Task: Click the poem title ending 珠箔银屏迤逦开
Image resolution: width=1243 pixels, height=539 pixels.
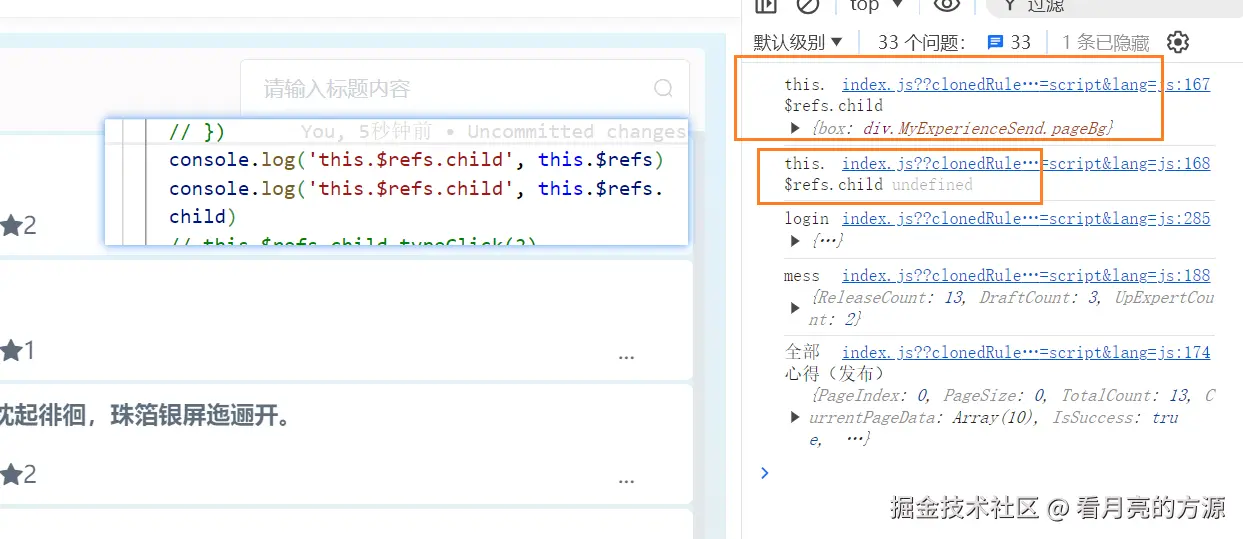Action: (145, 415)
